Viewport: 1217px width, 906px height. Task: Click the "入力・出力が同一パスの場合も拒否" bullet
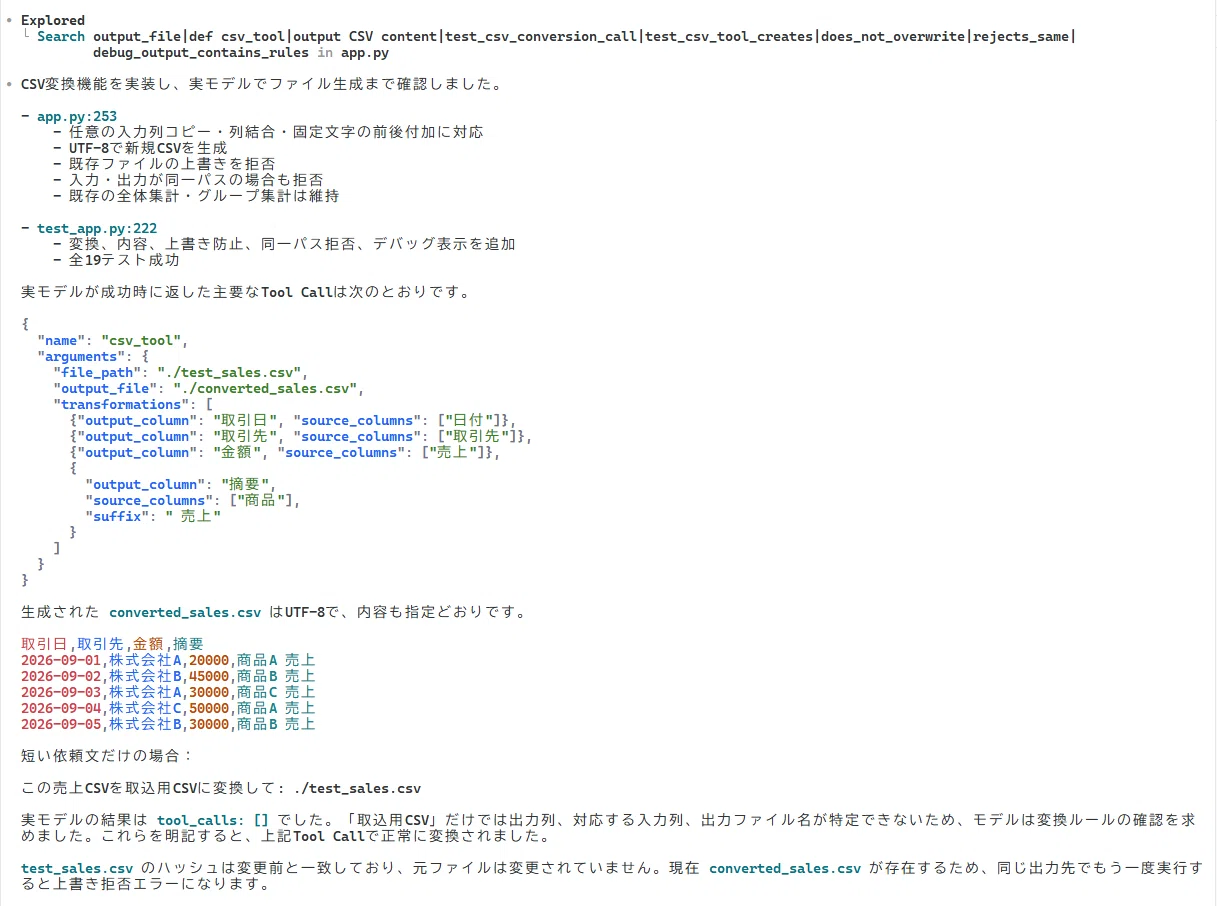point(196,180)
